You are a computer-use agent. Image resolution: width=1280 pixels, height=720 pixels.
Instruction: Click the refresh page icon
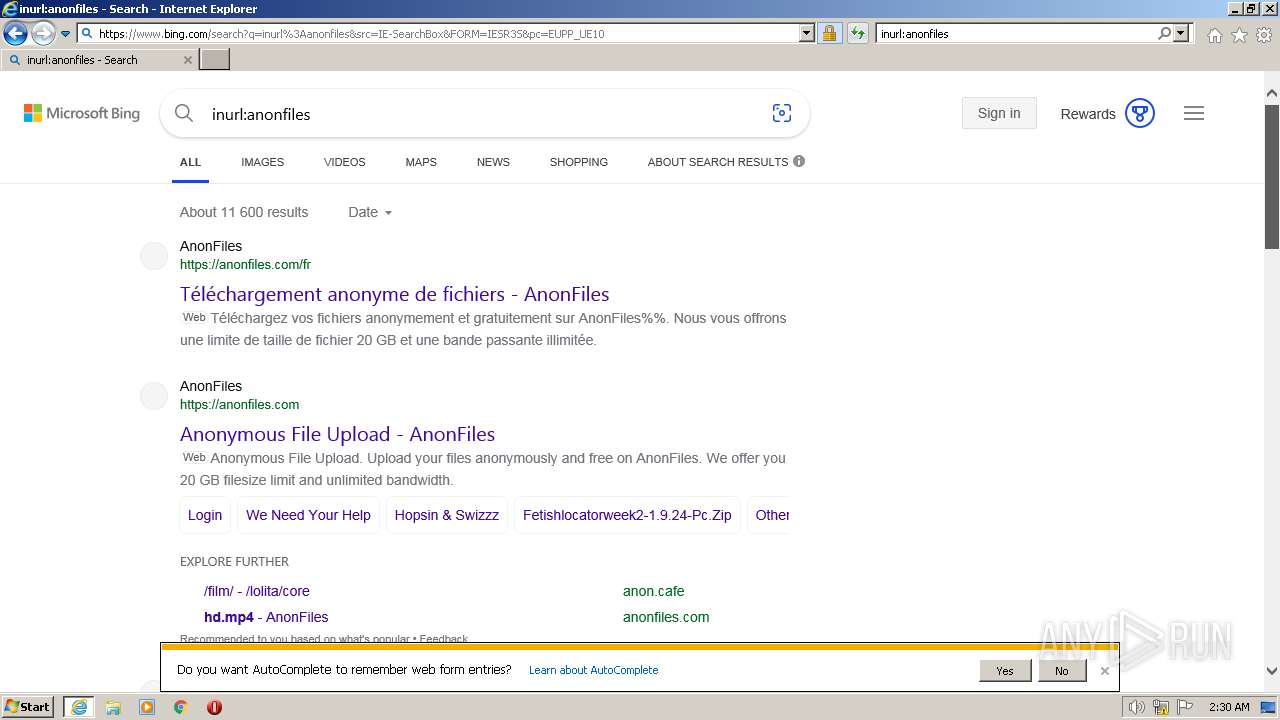pos(857,33)
